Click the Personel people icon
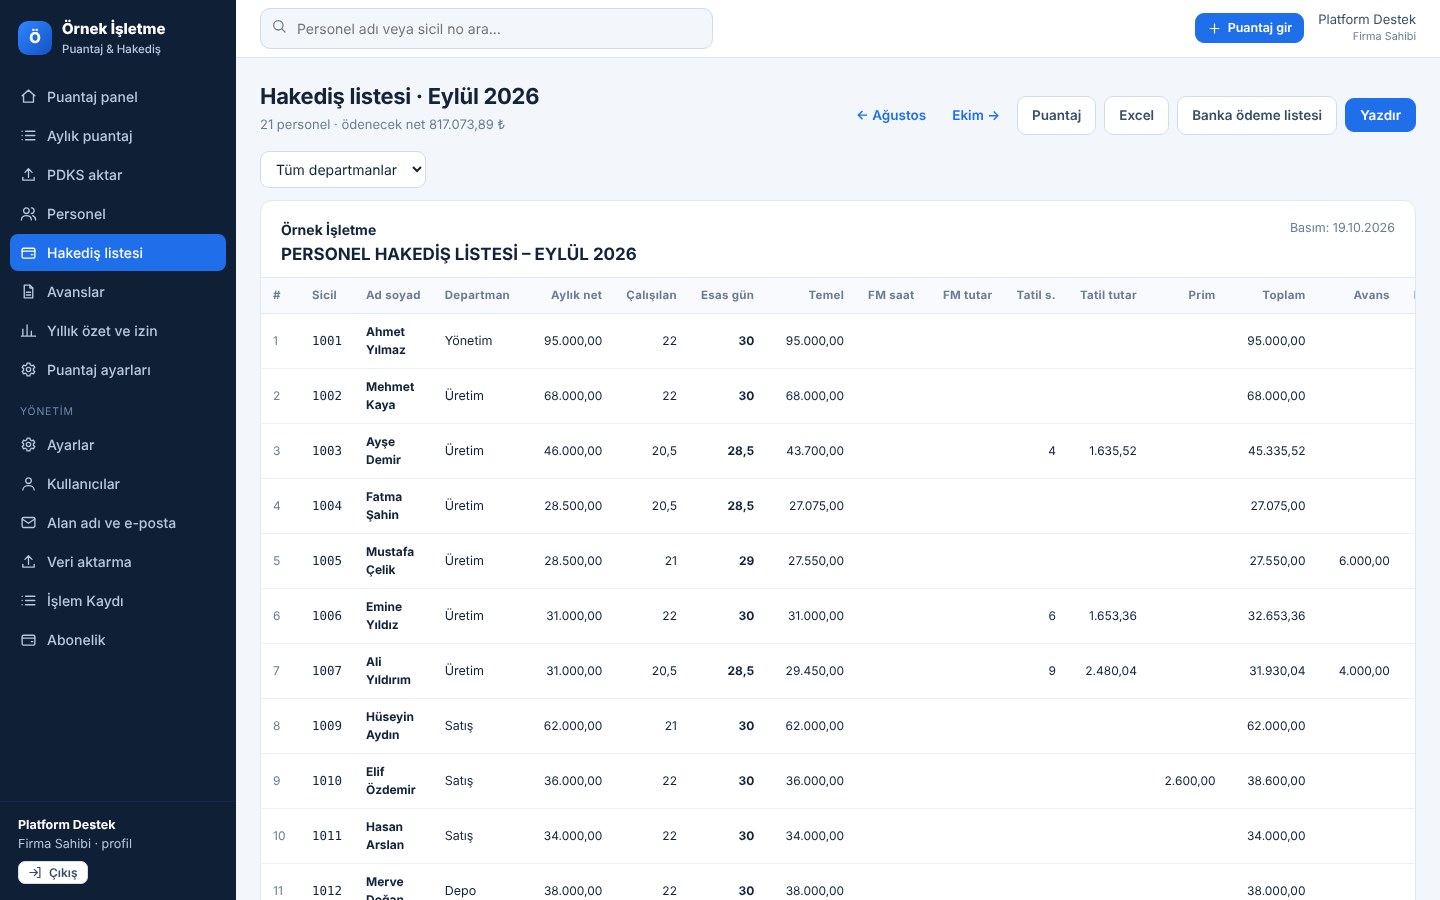The height and width of the screenshot is (900, 1440). click(x=28, y=214)
